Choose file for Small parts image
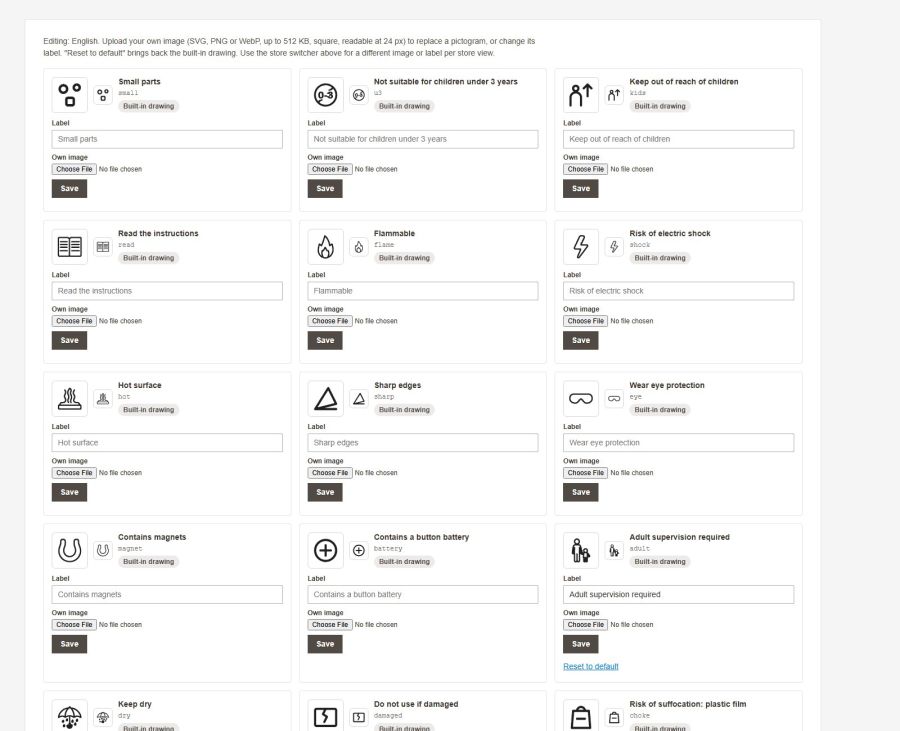This screenshot has height=731, width=900. [74, 169]
